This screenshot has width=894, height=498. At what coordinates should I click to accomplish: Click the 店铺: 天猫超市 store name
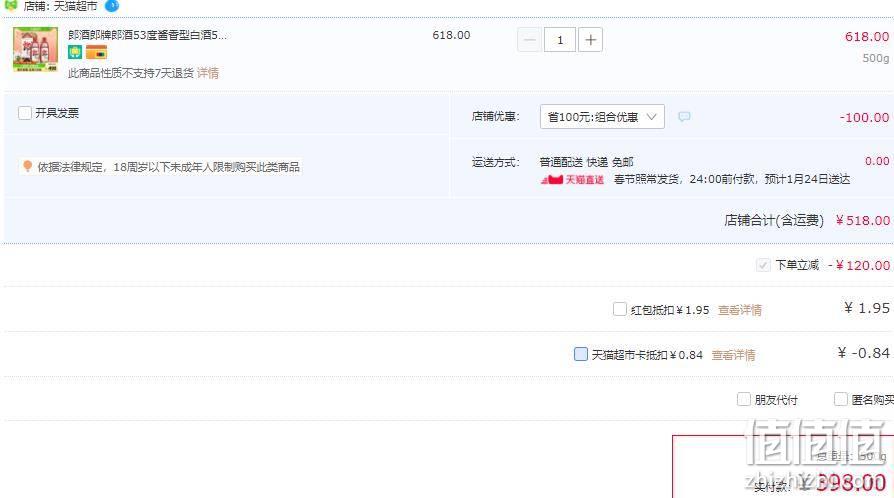coord(60,6)
